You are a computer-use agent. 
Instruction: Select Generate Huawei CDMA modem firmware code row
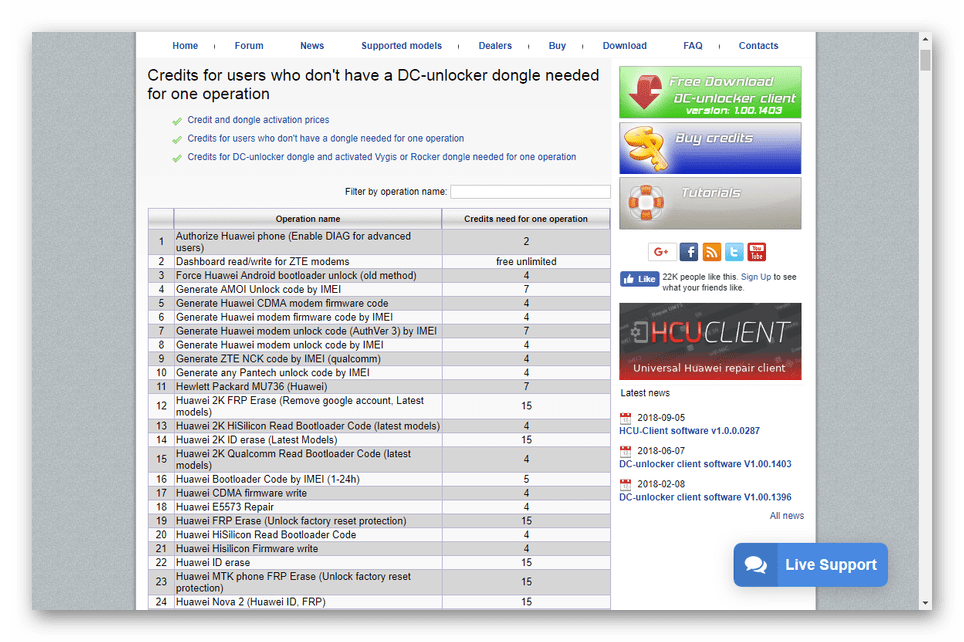pyautogui.click(x=379, y=303)
